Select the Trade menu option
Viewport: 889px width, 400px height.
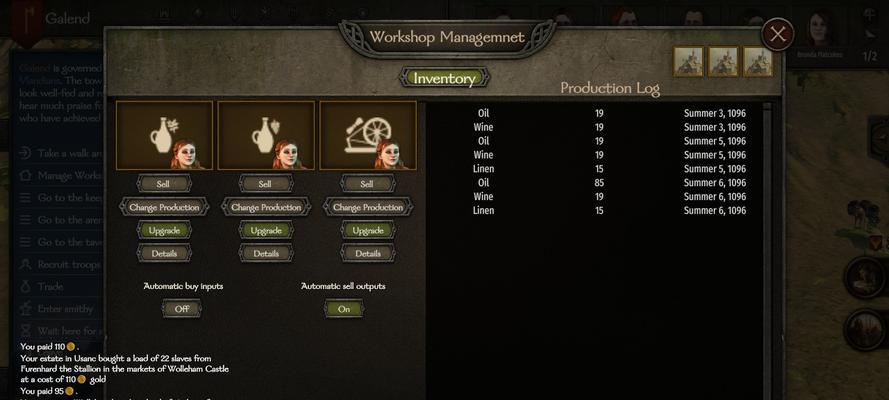50,287
